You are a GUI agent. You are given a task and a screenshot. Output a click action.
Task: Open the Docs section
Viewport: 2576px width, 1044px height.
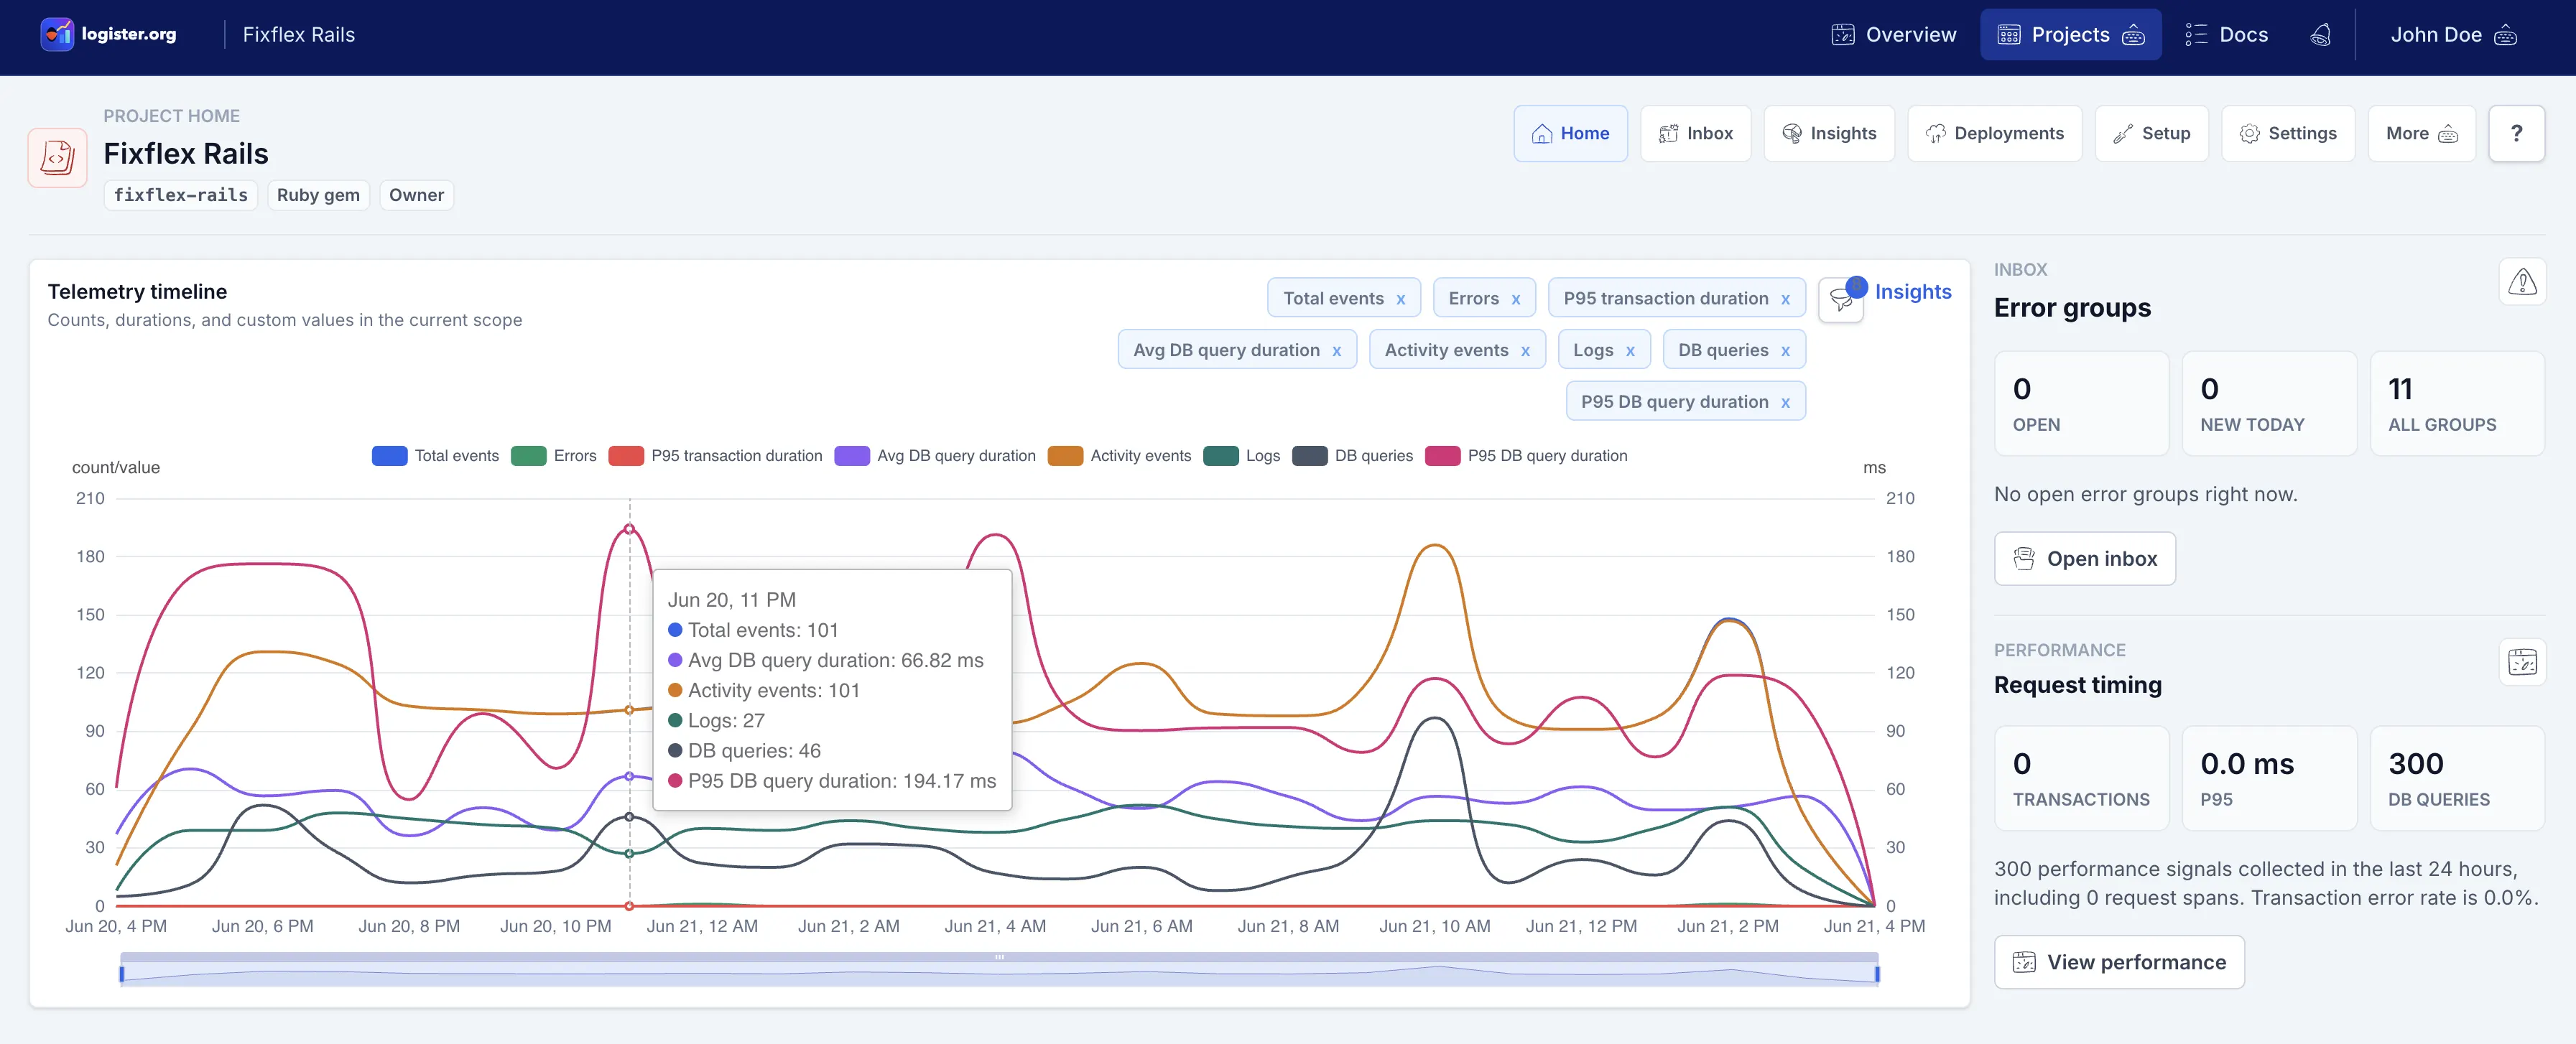click(x=2226, y=35)
